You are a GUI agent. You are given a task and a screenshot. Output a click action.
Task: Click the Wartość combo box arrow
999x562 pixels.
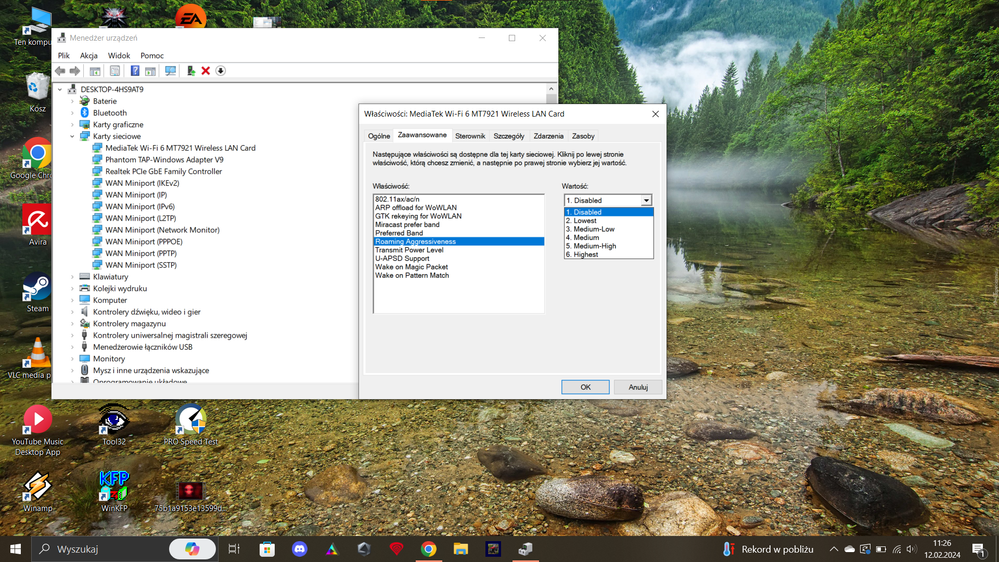[647, 200]
